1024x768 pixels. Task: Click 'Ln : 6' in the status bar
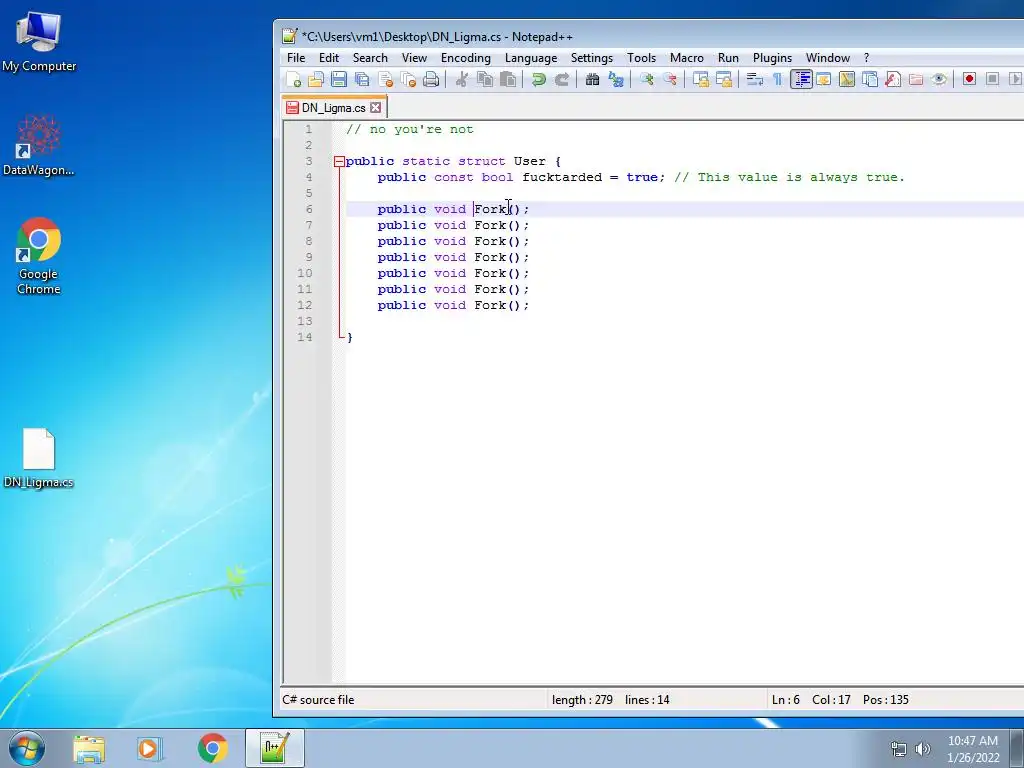tap(786, 699)
